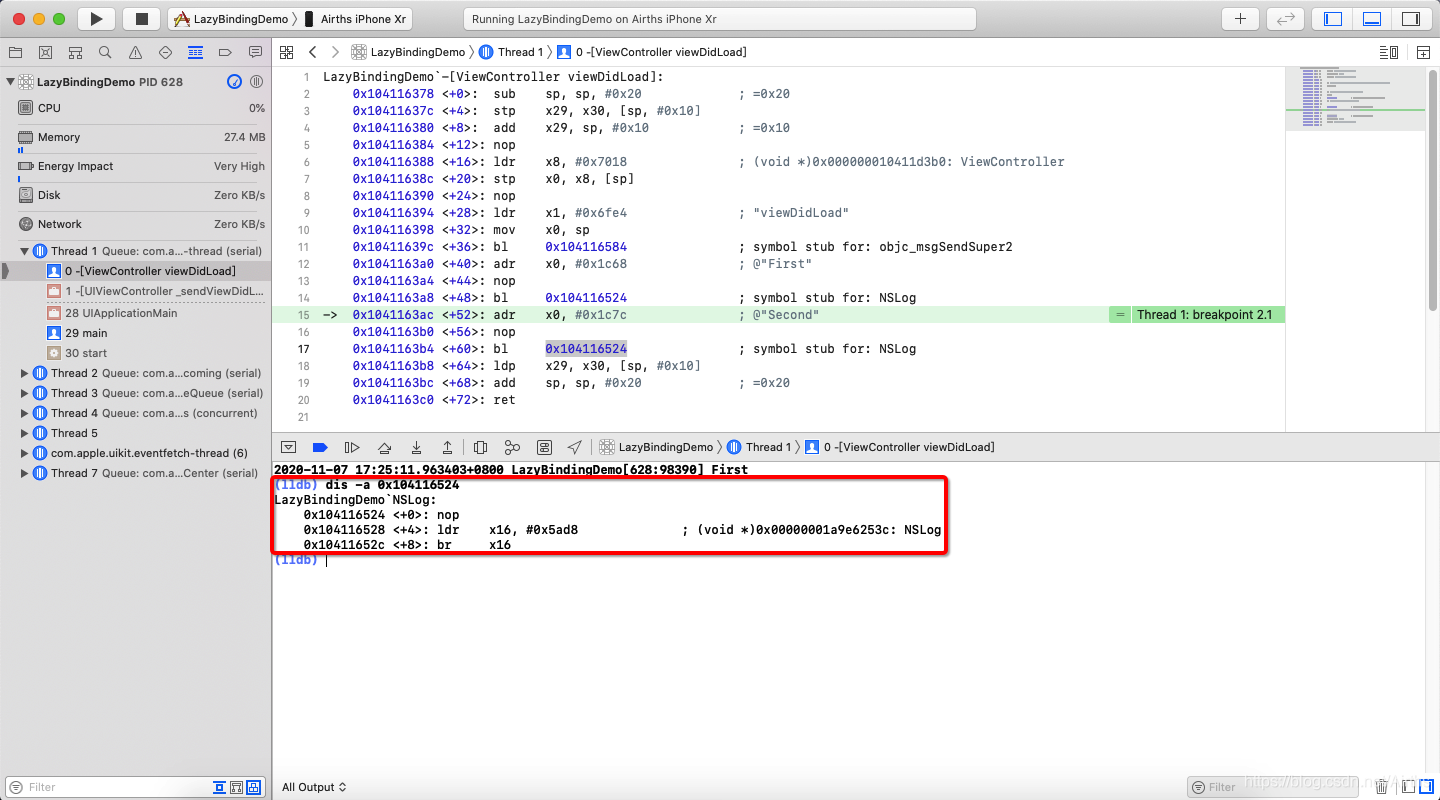The image size is (1440, 800).
Task: Toggle the Navigator panel visibility
Action: tap(1333, 19)
